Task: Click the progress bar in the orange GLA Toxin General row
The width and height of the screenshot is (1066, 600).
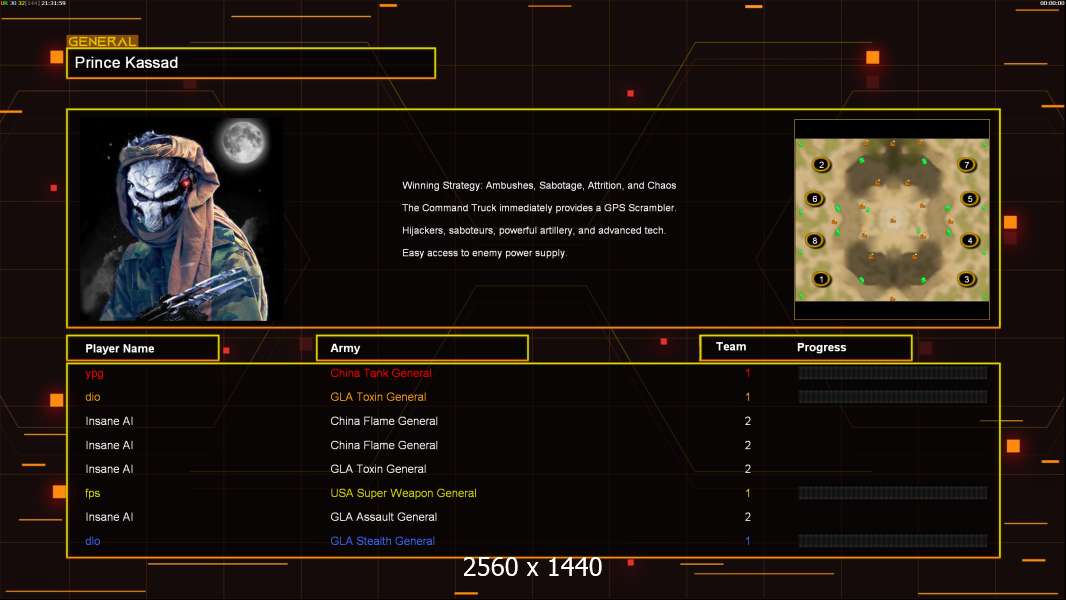Action: click(x=893, y=397)
